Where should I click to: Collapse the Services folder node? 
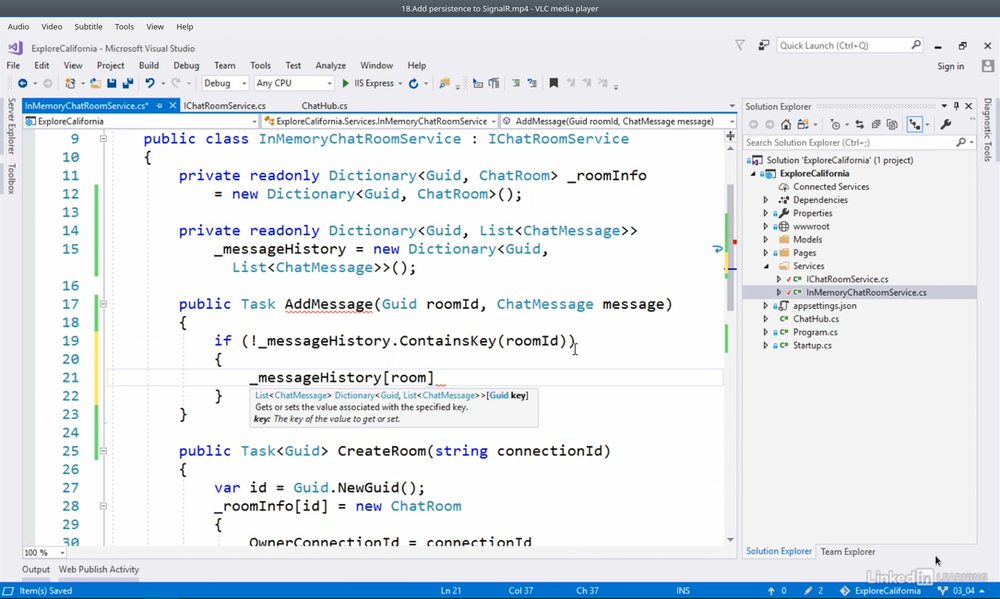(x=766, y=266)
